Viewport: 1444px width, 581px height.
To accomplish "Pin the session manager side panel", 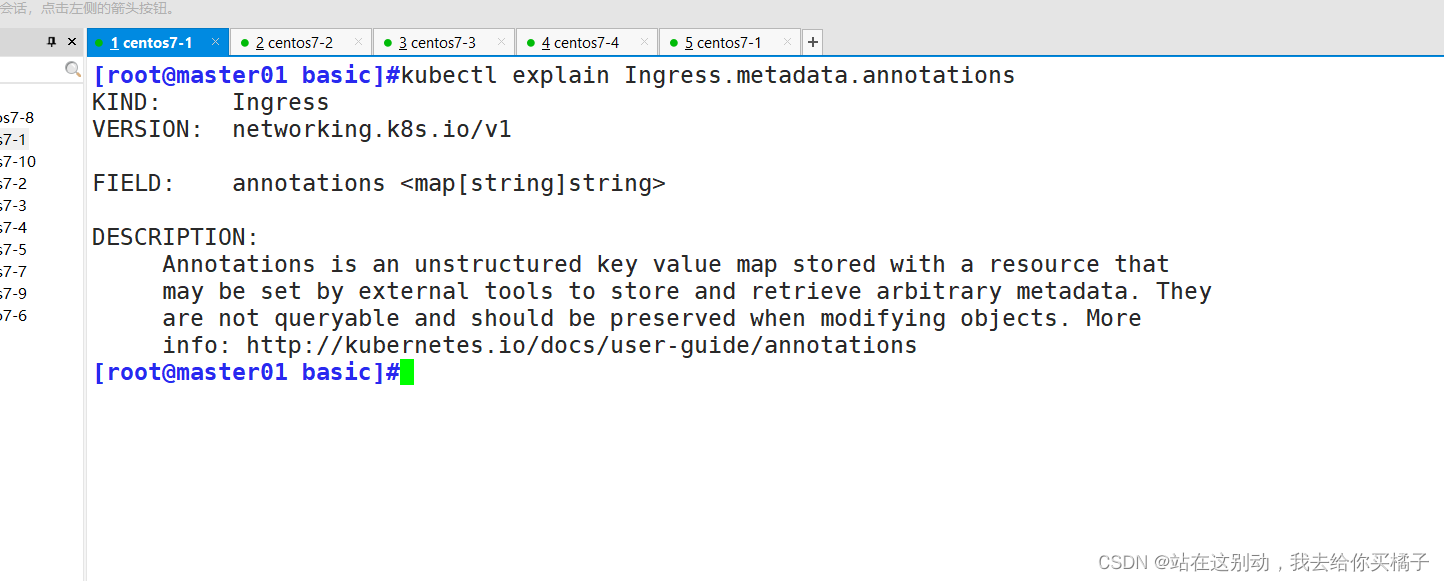I will click(52, 42).
